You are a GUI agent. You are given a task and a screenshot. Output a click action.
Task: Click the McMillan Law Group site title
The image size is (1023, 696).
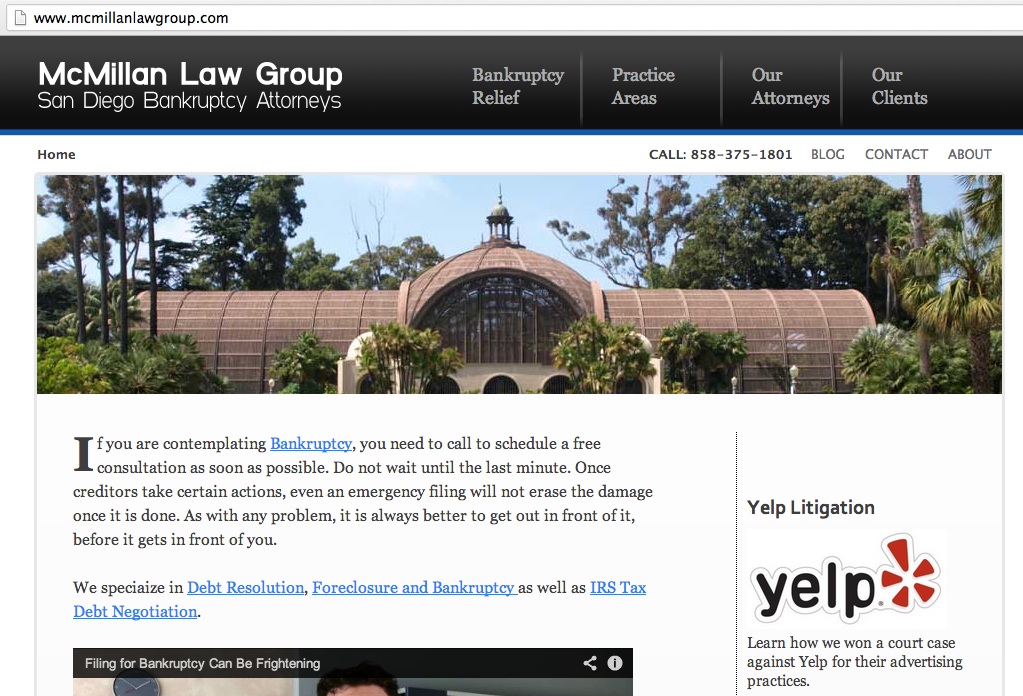pos(190,74)
